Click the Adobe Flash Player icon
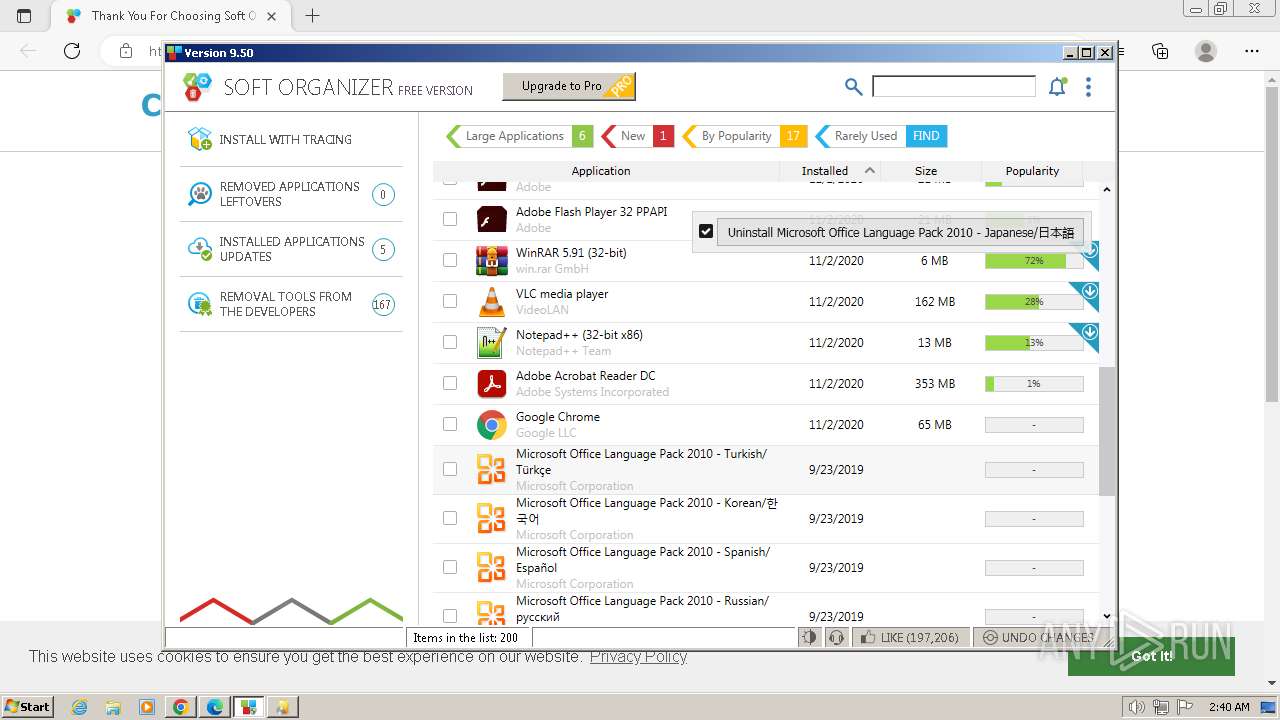 coord(491,219)
